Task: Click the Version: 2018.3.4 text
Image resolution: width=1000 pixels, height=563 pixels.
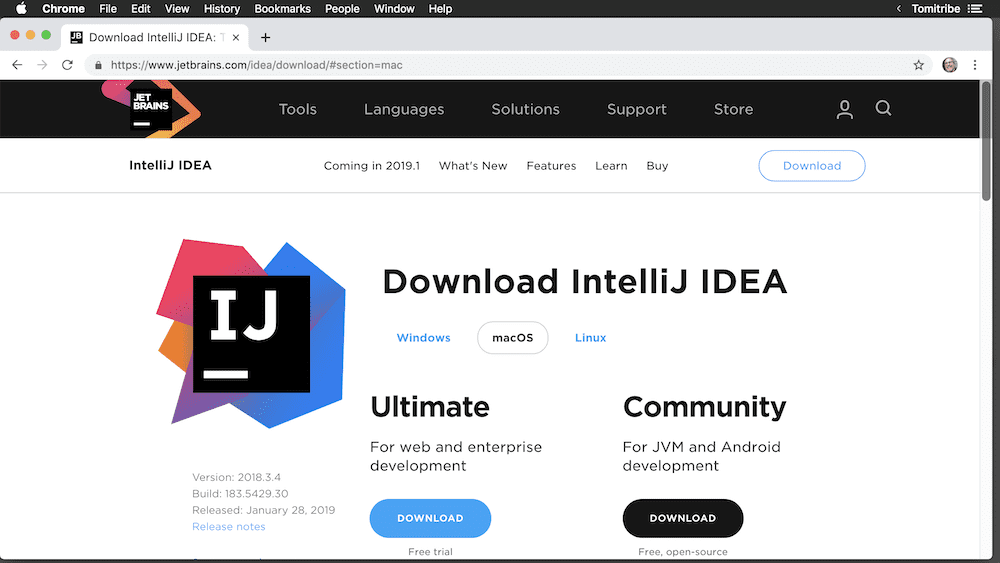Action: coord(237,477)
